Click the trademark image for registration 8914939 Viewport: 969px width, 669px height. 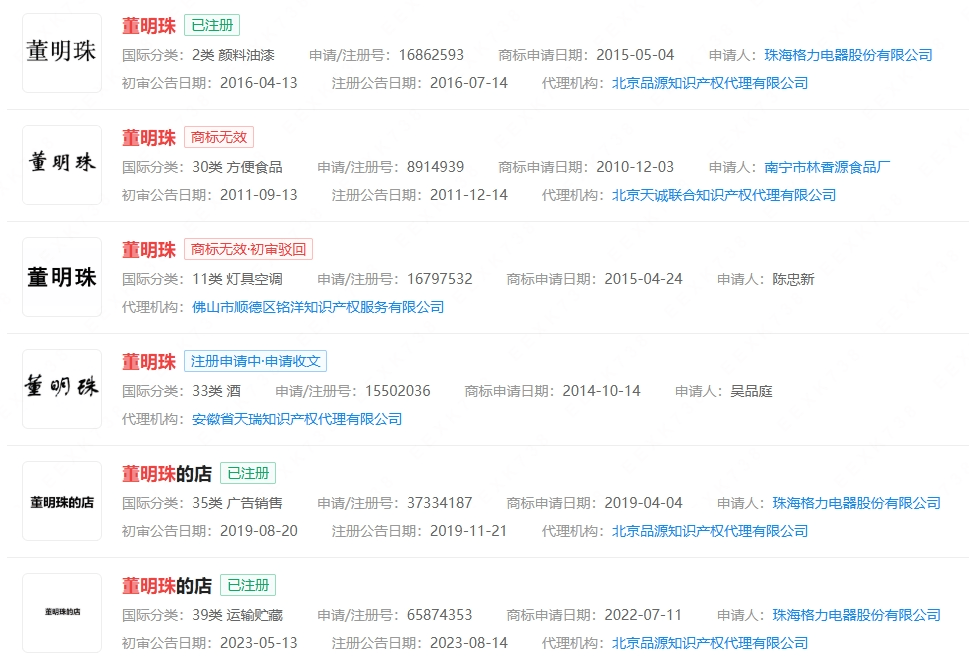[x=62, y=165]
